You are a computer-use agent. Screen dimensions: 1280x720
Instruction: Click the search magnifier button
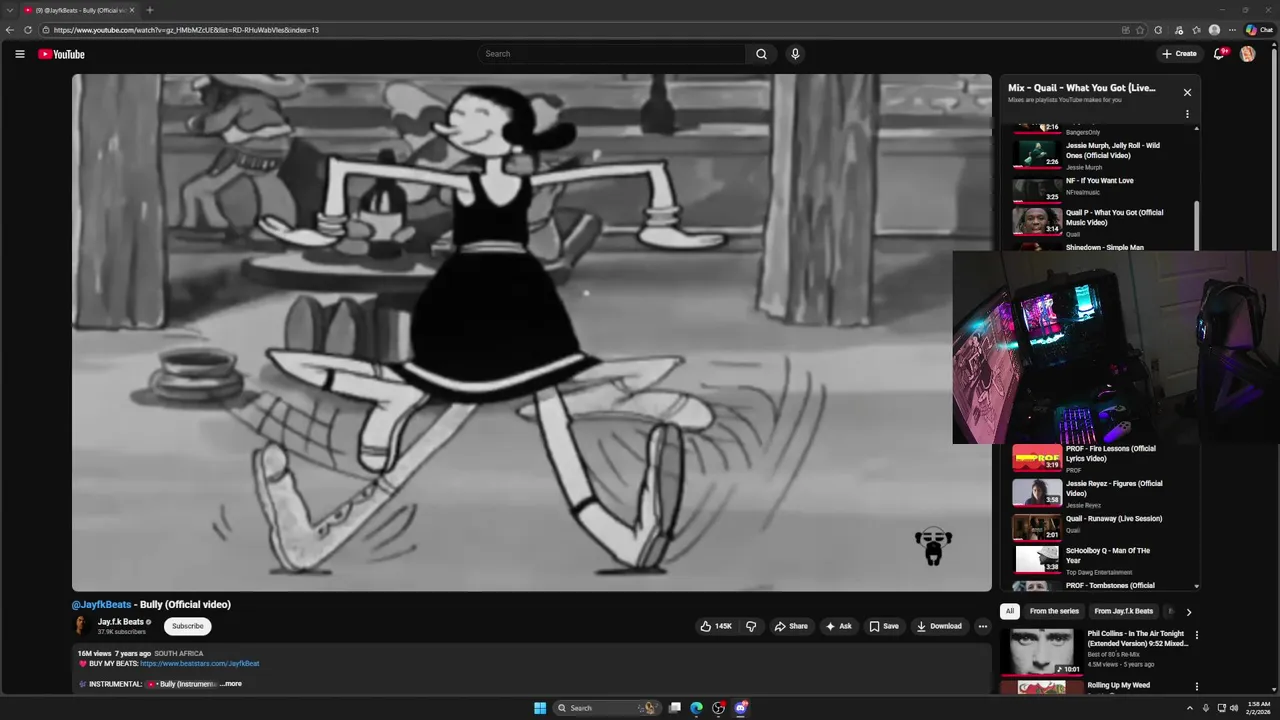point(761,54)
